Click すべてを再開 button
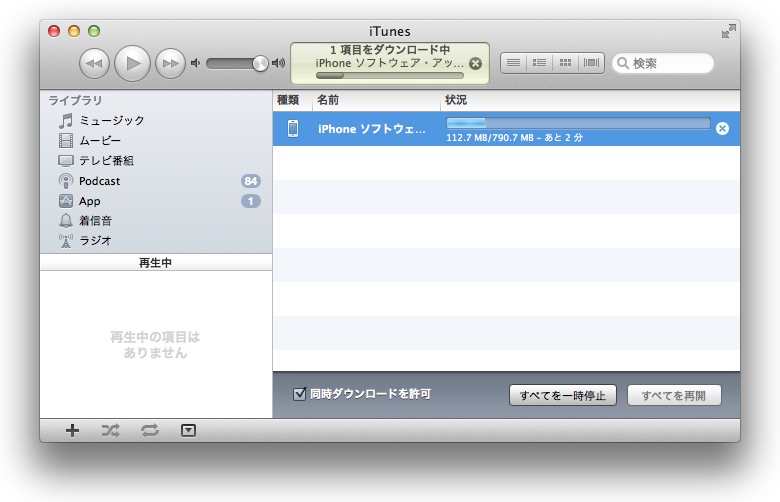This screenshot has width=780, height=502. [x=673, y=395]
